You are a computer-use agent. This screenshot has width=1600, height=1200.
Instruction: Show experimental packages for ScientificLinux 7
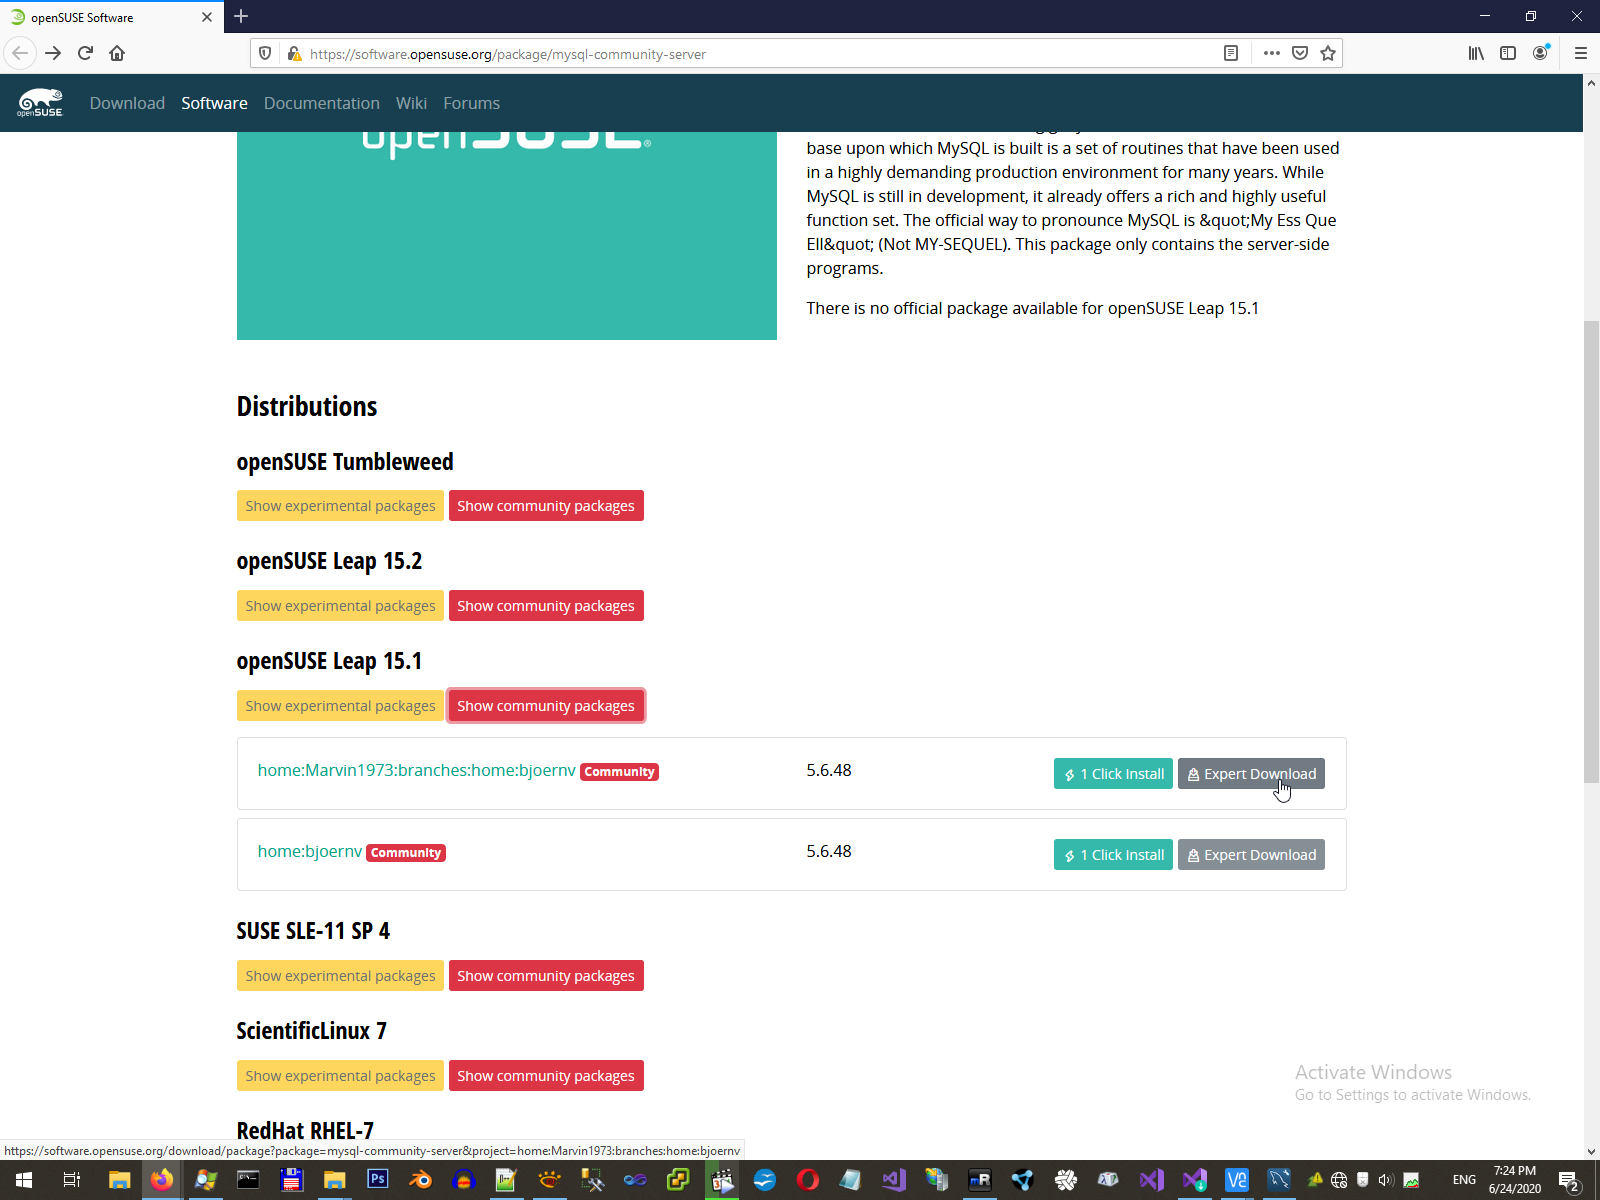point(340,1076)
